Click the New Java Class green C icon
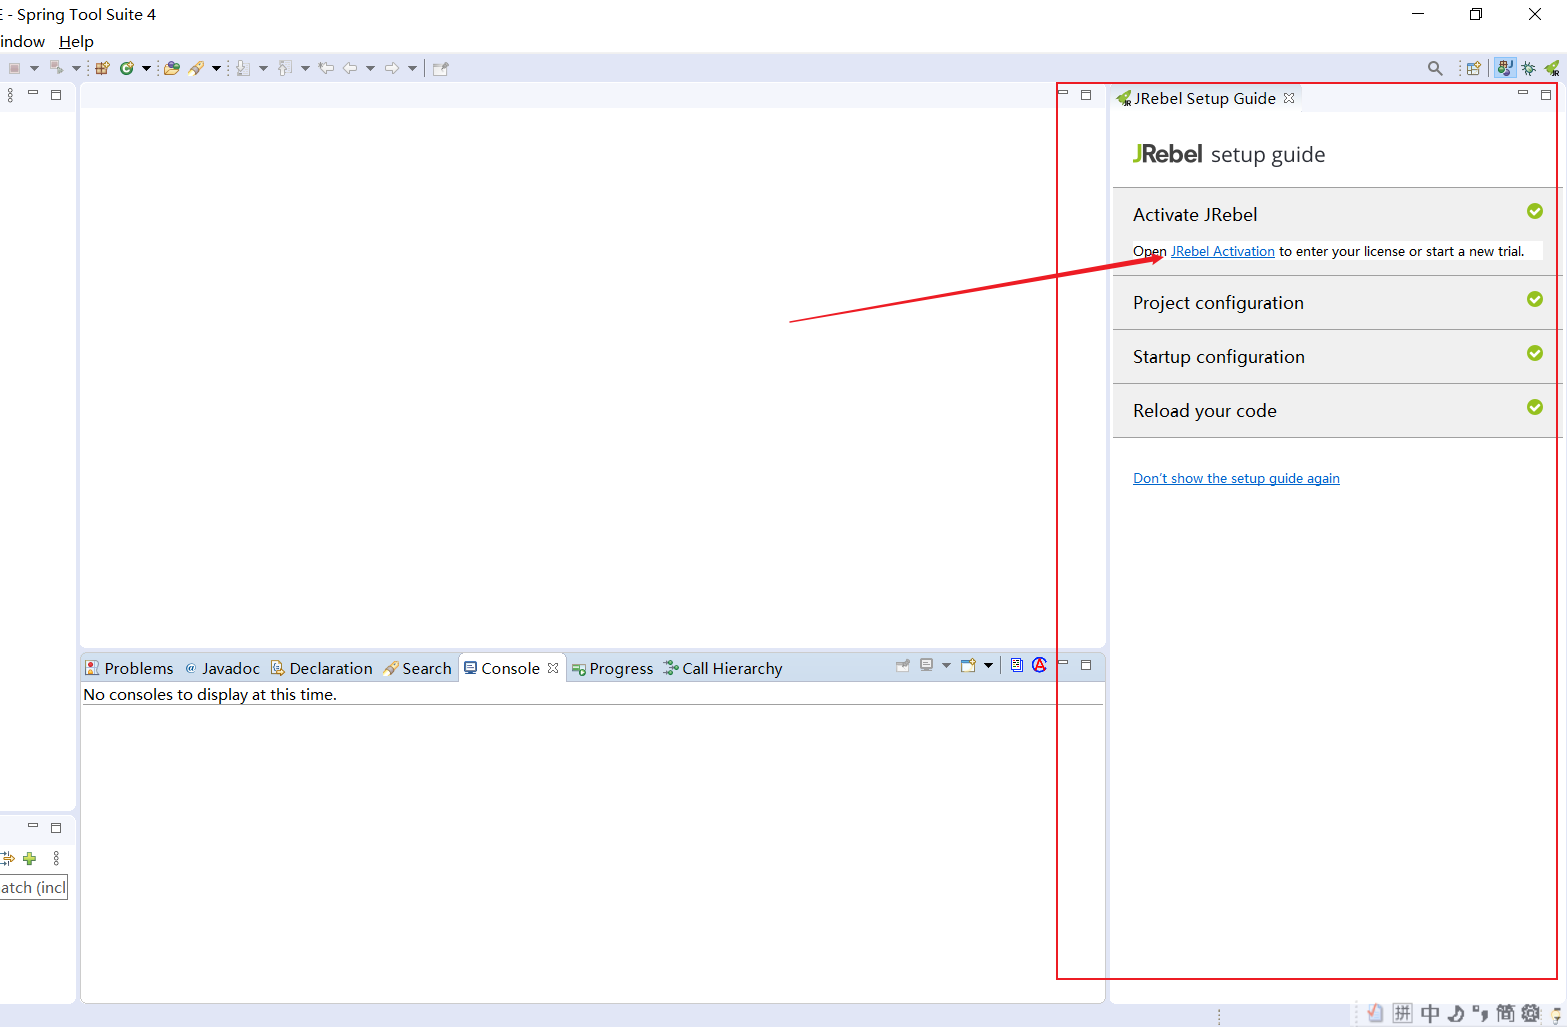The image size is (1567, 1027). [x=127, y=68]
